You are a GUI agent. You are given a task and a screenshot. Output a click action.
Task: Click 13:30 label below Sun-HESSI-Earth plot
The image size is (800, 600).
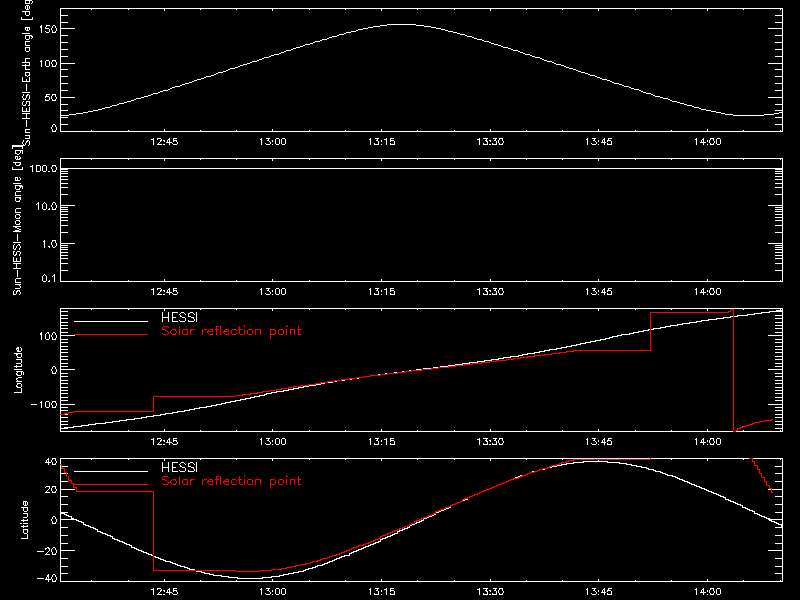pos(490,142)
